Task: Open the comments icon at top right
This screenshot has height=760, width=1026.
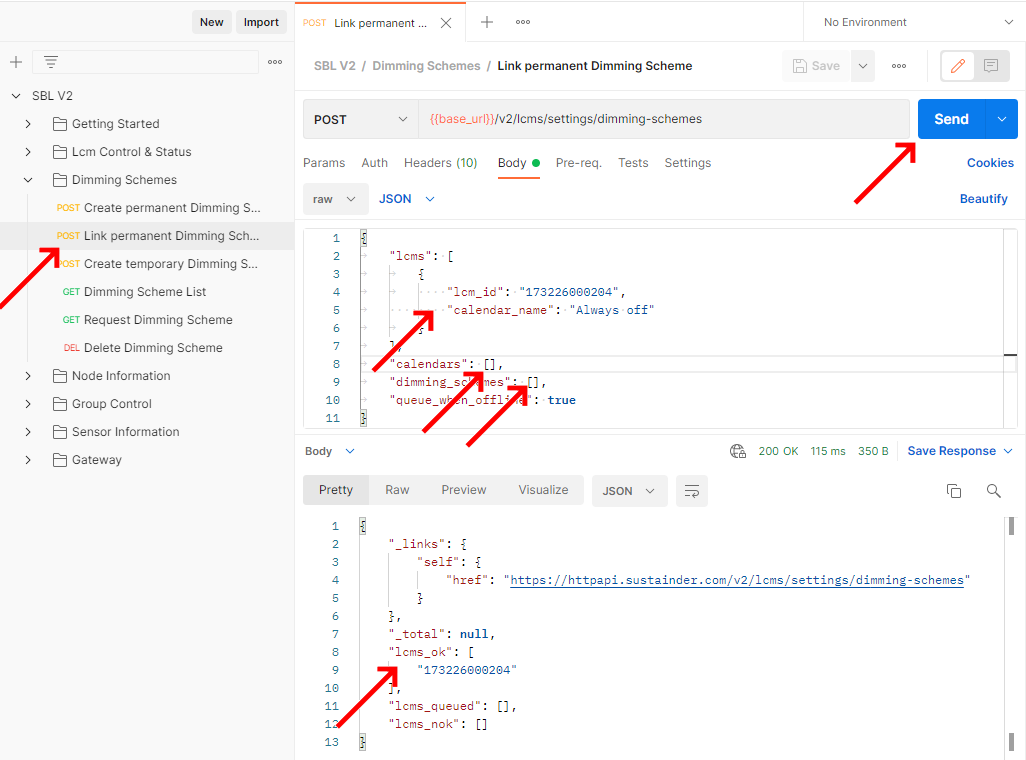Action: pos(991,65)
